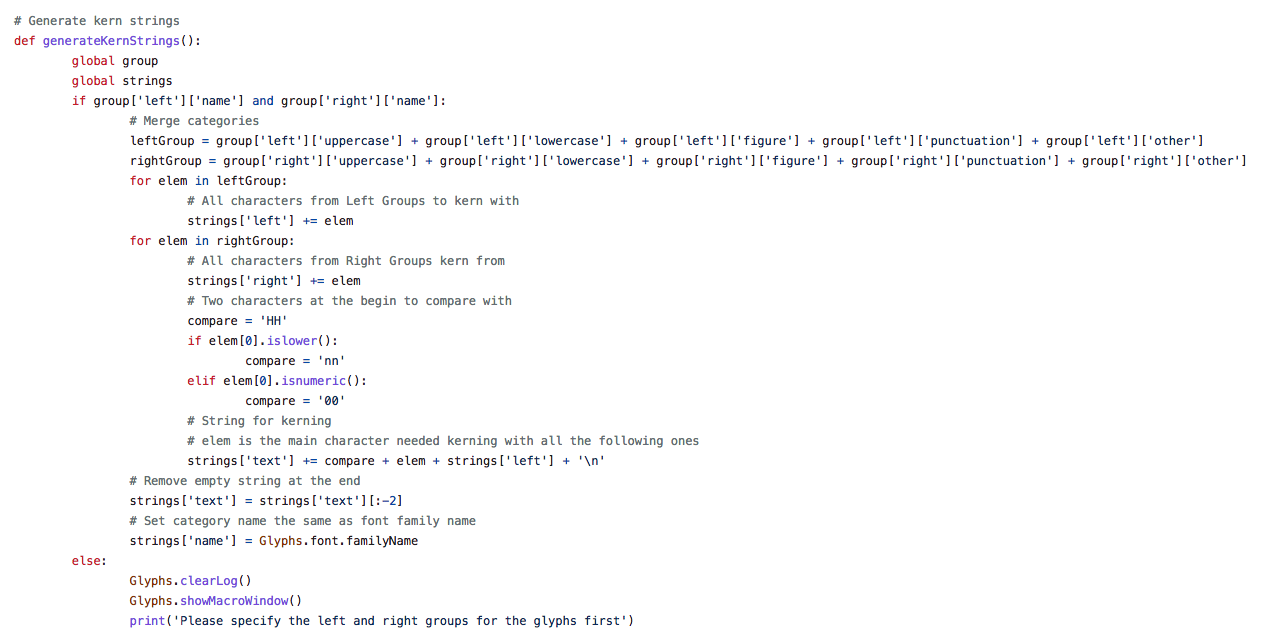This screenshot has width=1280, height=640.
Task: Click the 'for elem in leftGroup' line
Action: pos(208,181)
